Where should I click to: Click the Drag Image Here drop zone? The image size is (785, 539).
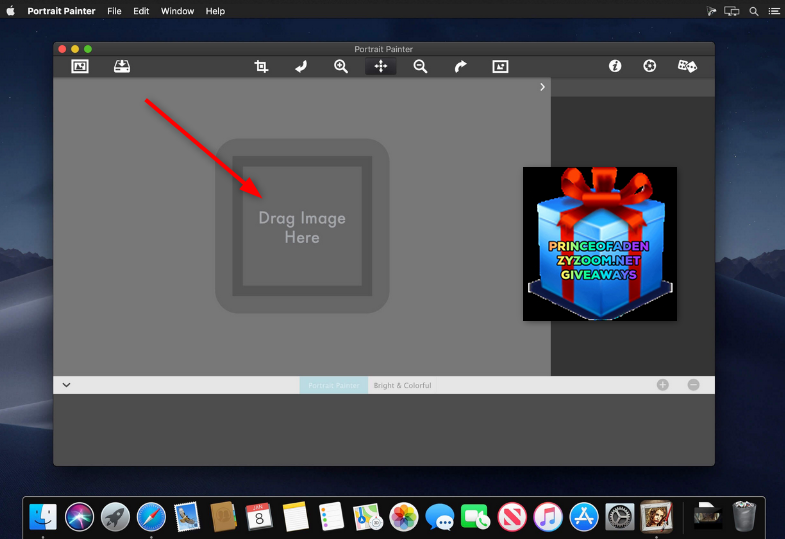(302, 226)
